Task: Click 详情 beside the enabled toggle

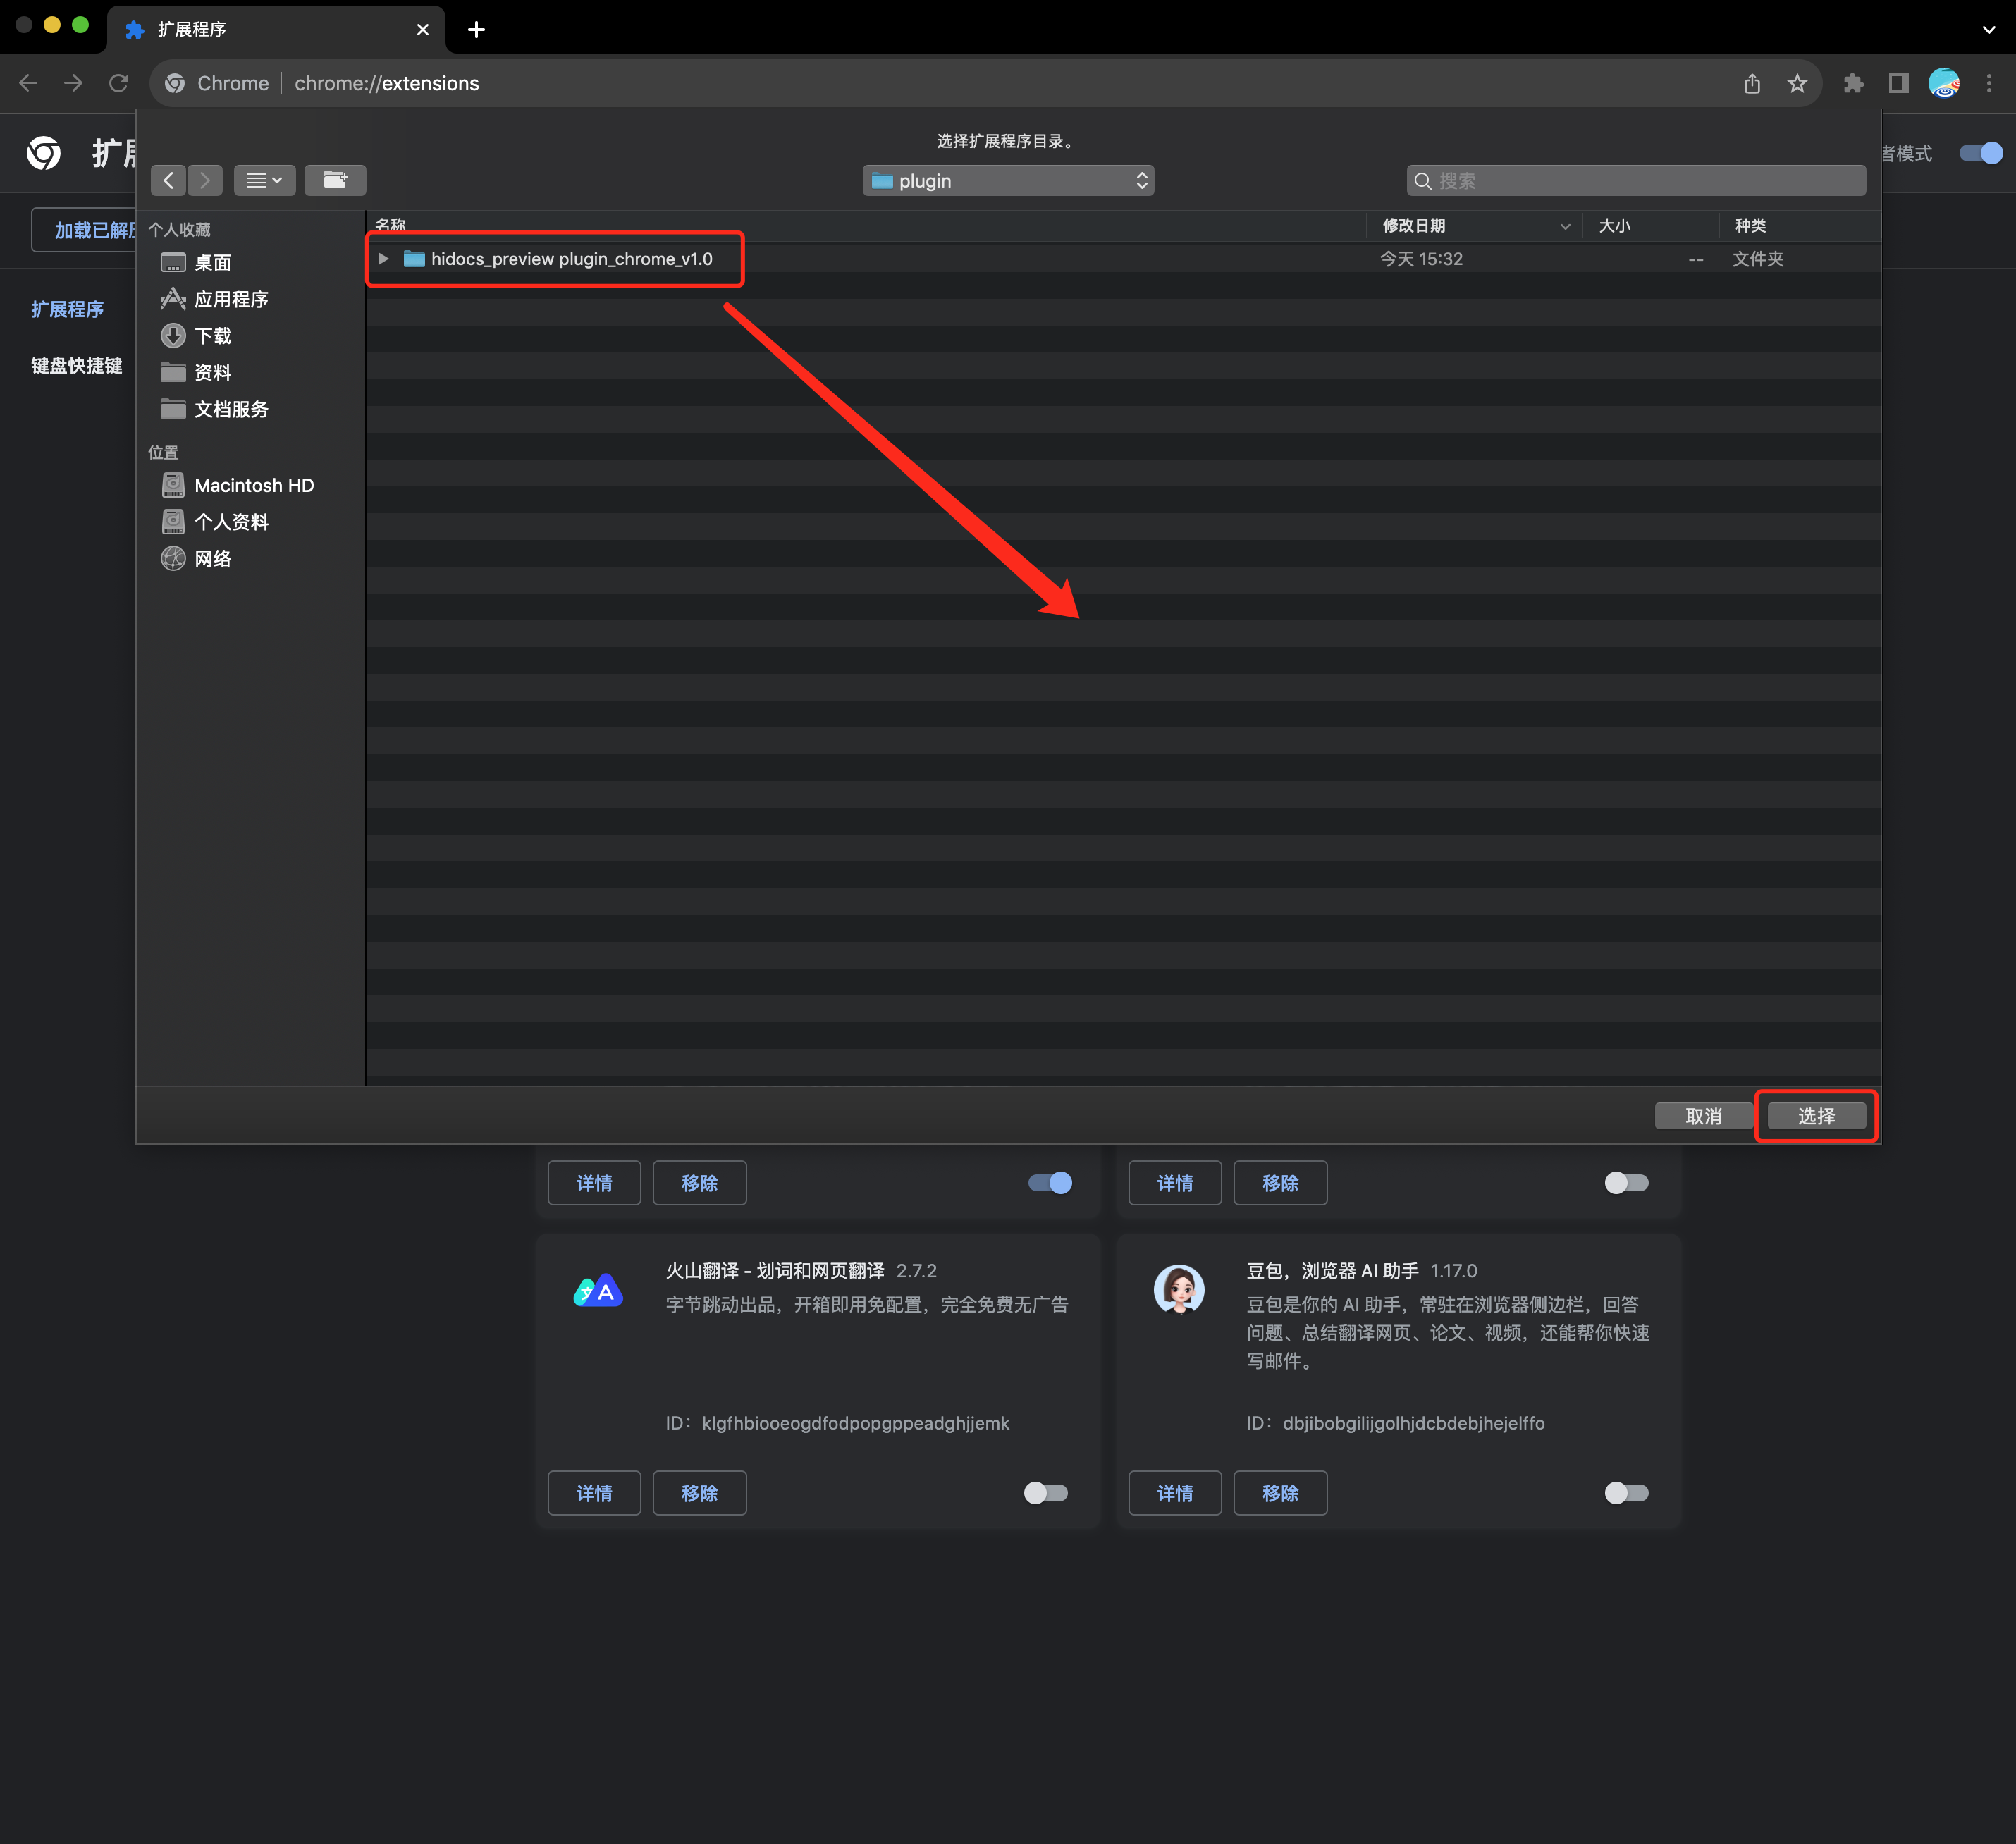Action: coord(594,1183)
